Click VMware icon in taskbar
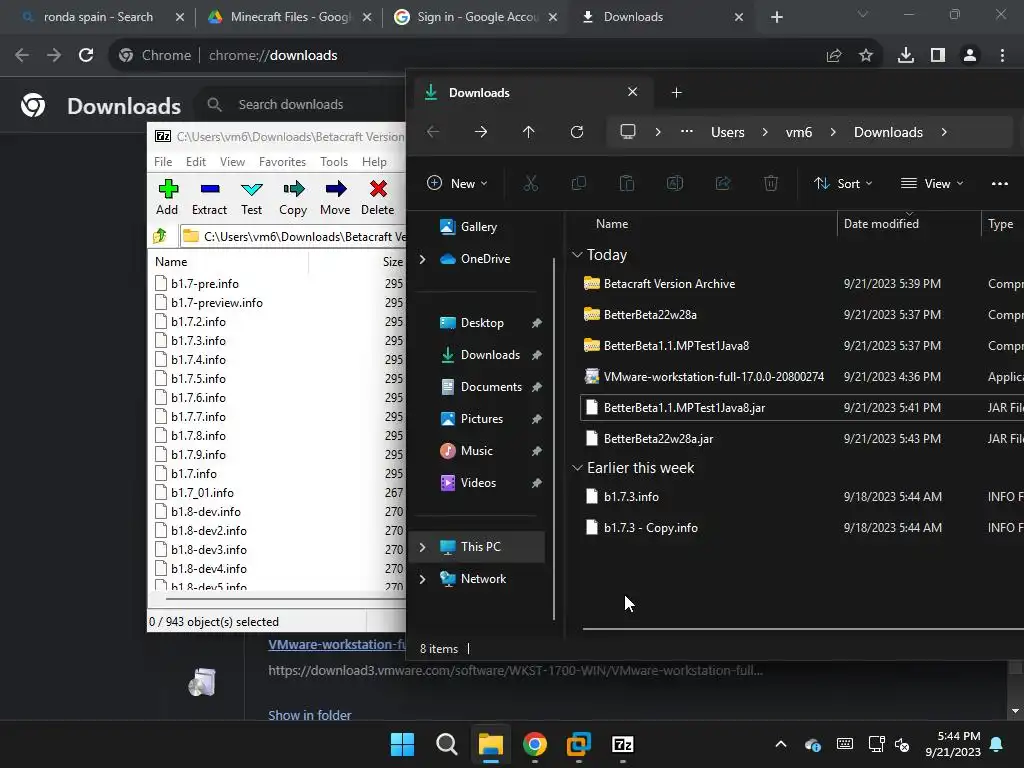The height and width of the screenshot is (768, 1024). click(579, 744)
